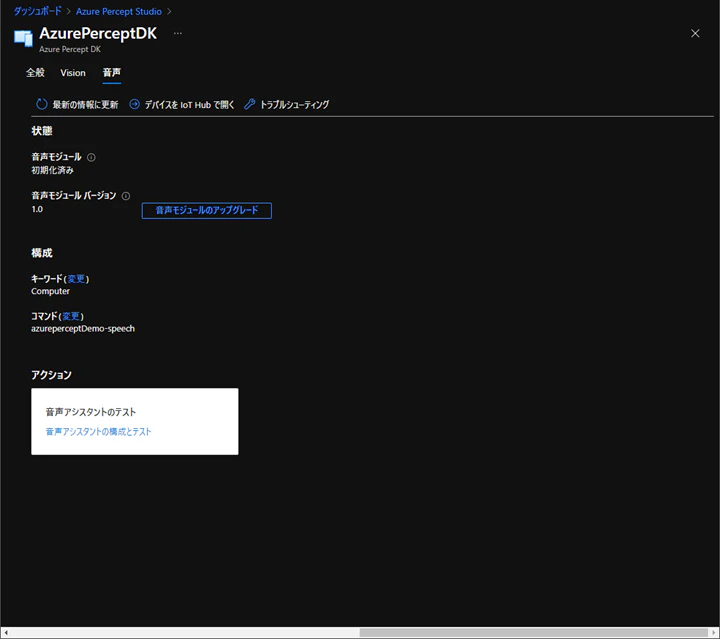Switch to the Vision tab
The image size is (720, 639).
[x=73, y=73]
